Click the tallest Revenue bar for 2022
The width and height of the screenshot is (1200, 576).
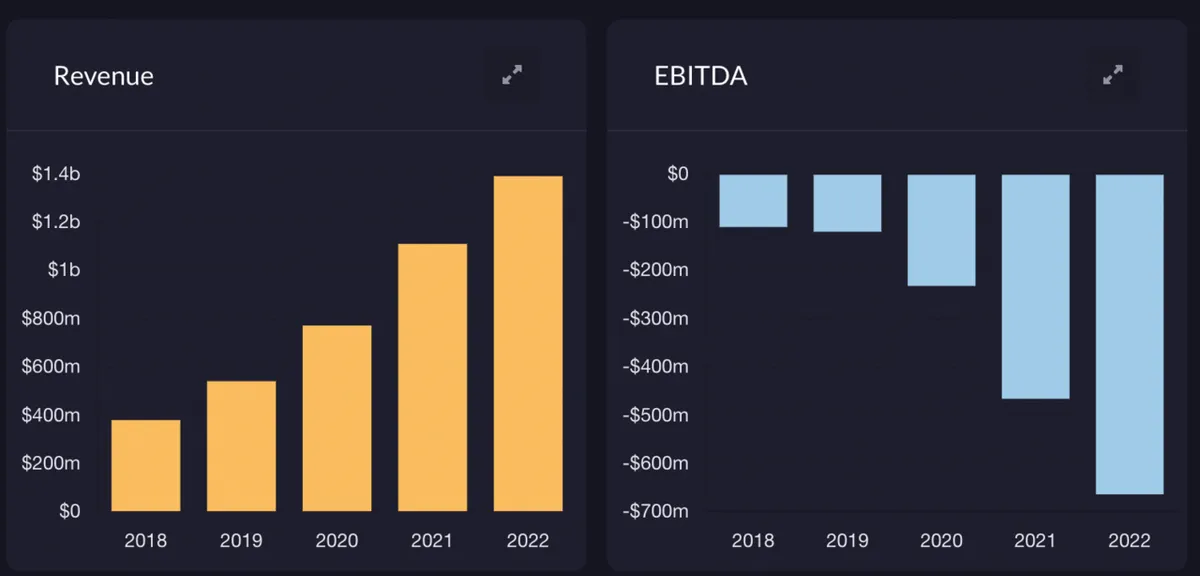pos(528,343)
